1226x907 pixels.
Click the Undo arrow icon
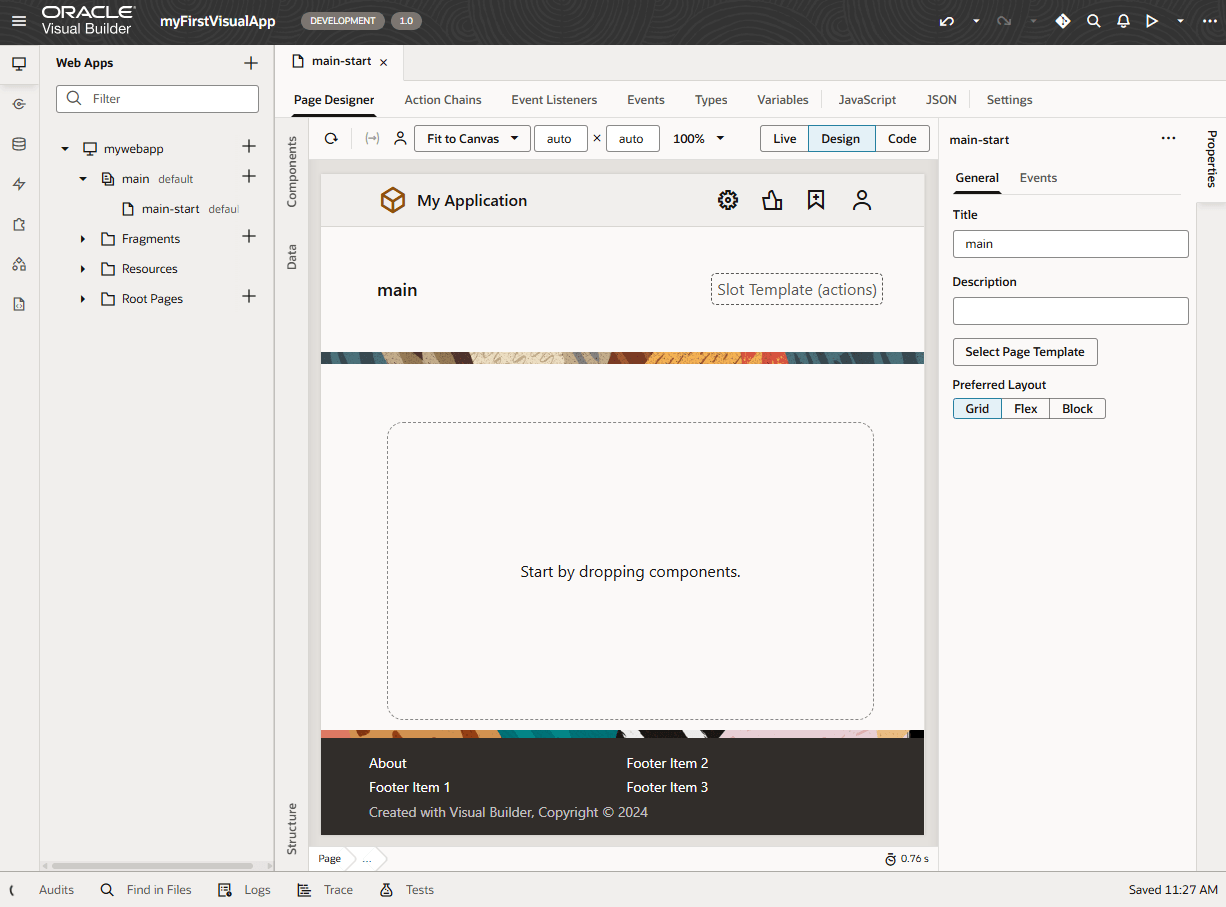(x=946, y=20)
